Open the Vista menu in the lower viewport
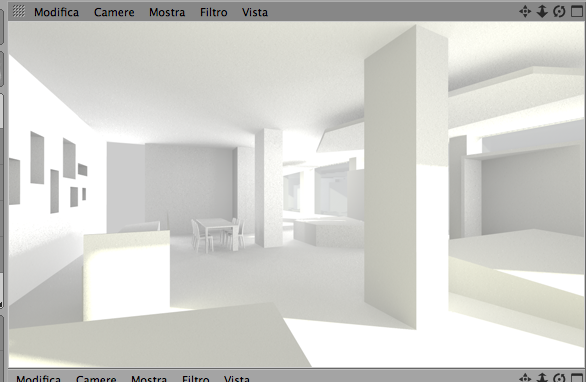The width and height of the screenshot is (586, 382). [x=237, y=378]
